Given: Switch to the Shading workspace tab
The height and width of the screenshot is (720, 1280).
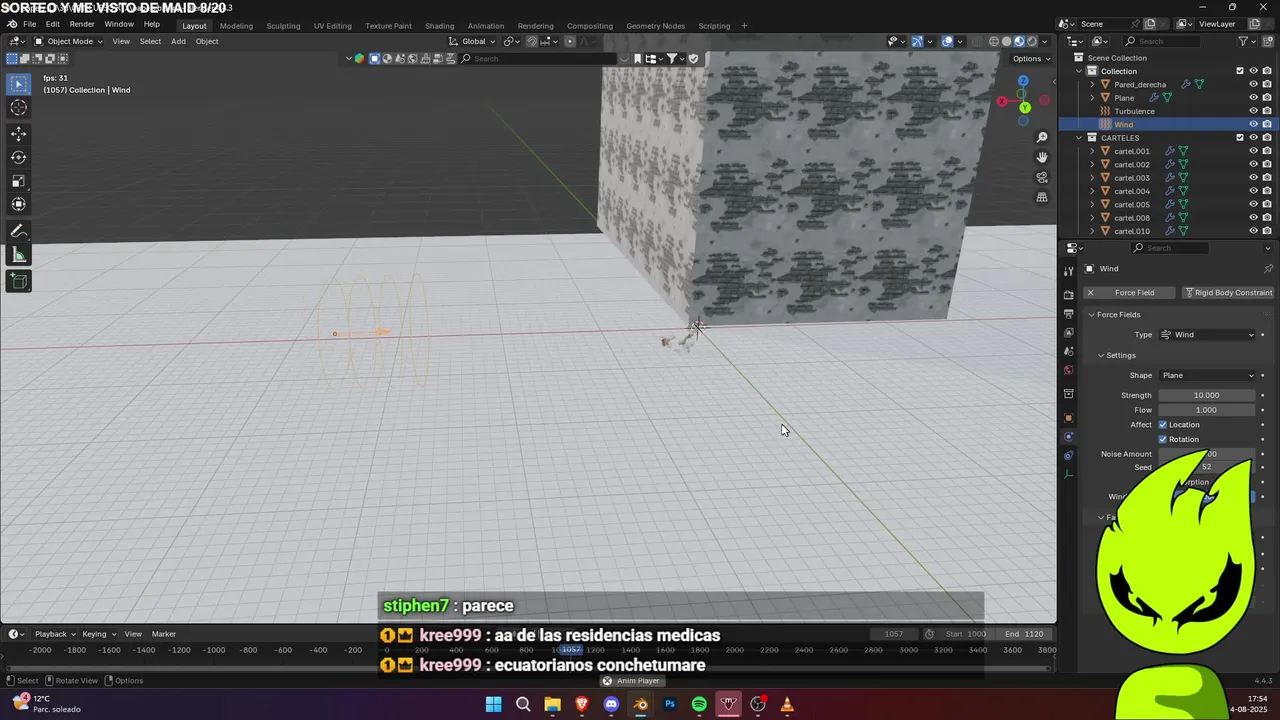Looking at the screenshot, I should 439,25.
